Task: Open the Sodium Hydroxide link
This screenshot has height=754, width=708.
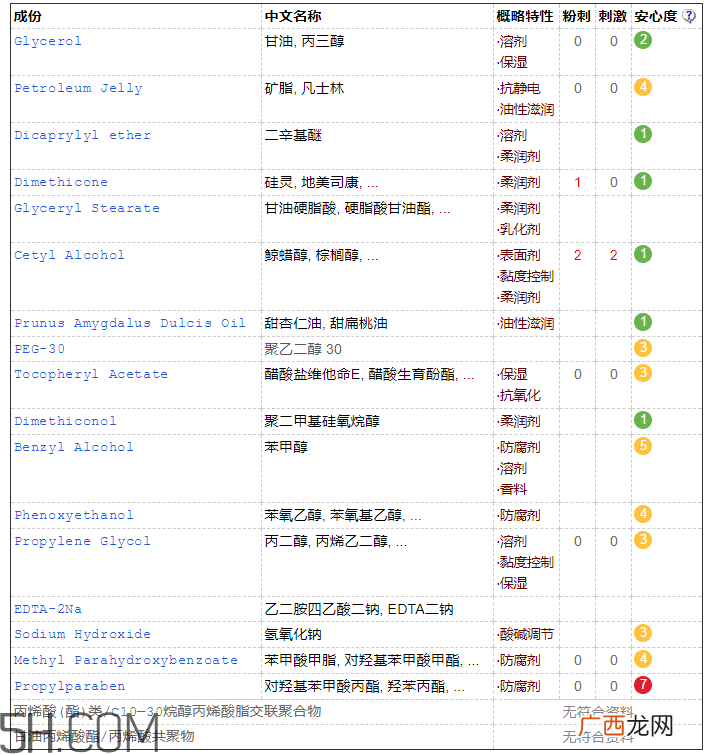Action: click(x=82, y=634)
